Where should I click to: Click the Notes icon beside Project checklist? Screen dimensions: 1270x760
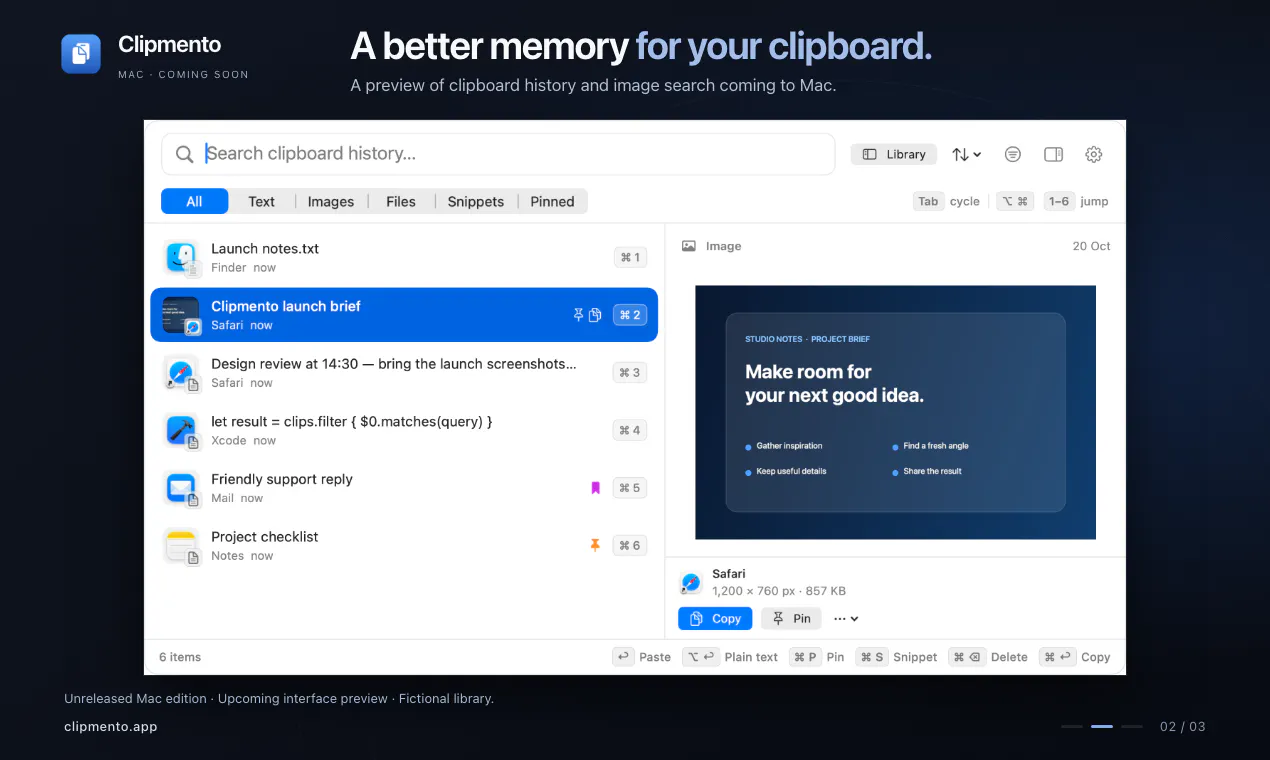point(181,546)
